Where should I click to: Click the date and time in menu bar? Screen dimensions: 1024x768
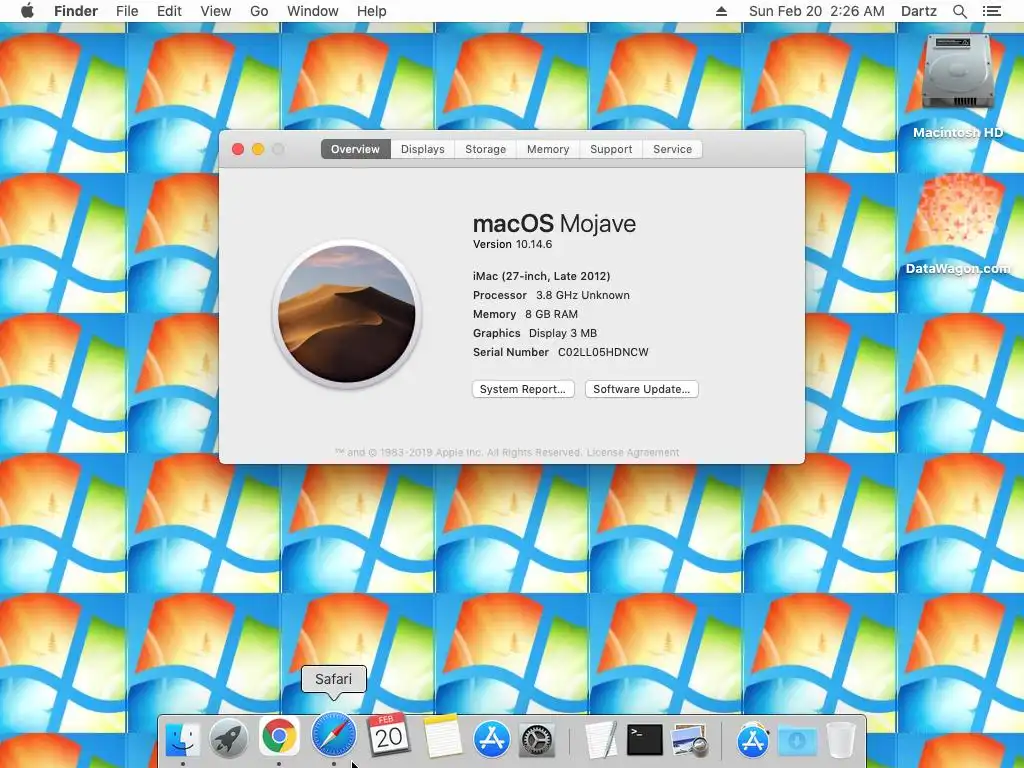(x=816, y=11)
